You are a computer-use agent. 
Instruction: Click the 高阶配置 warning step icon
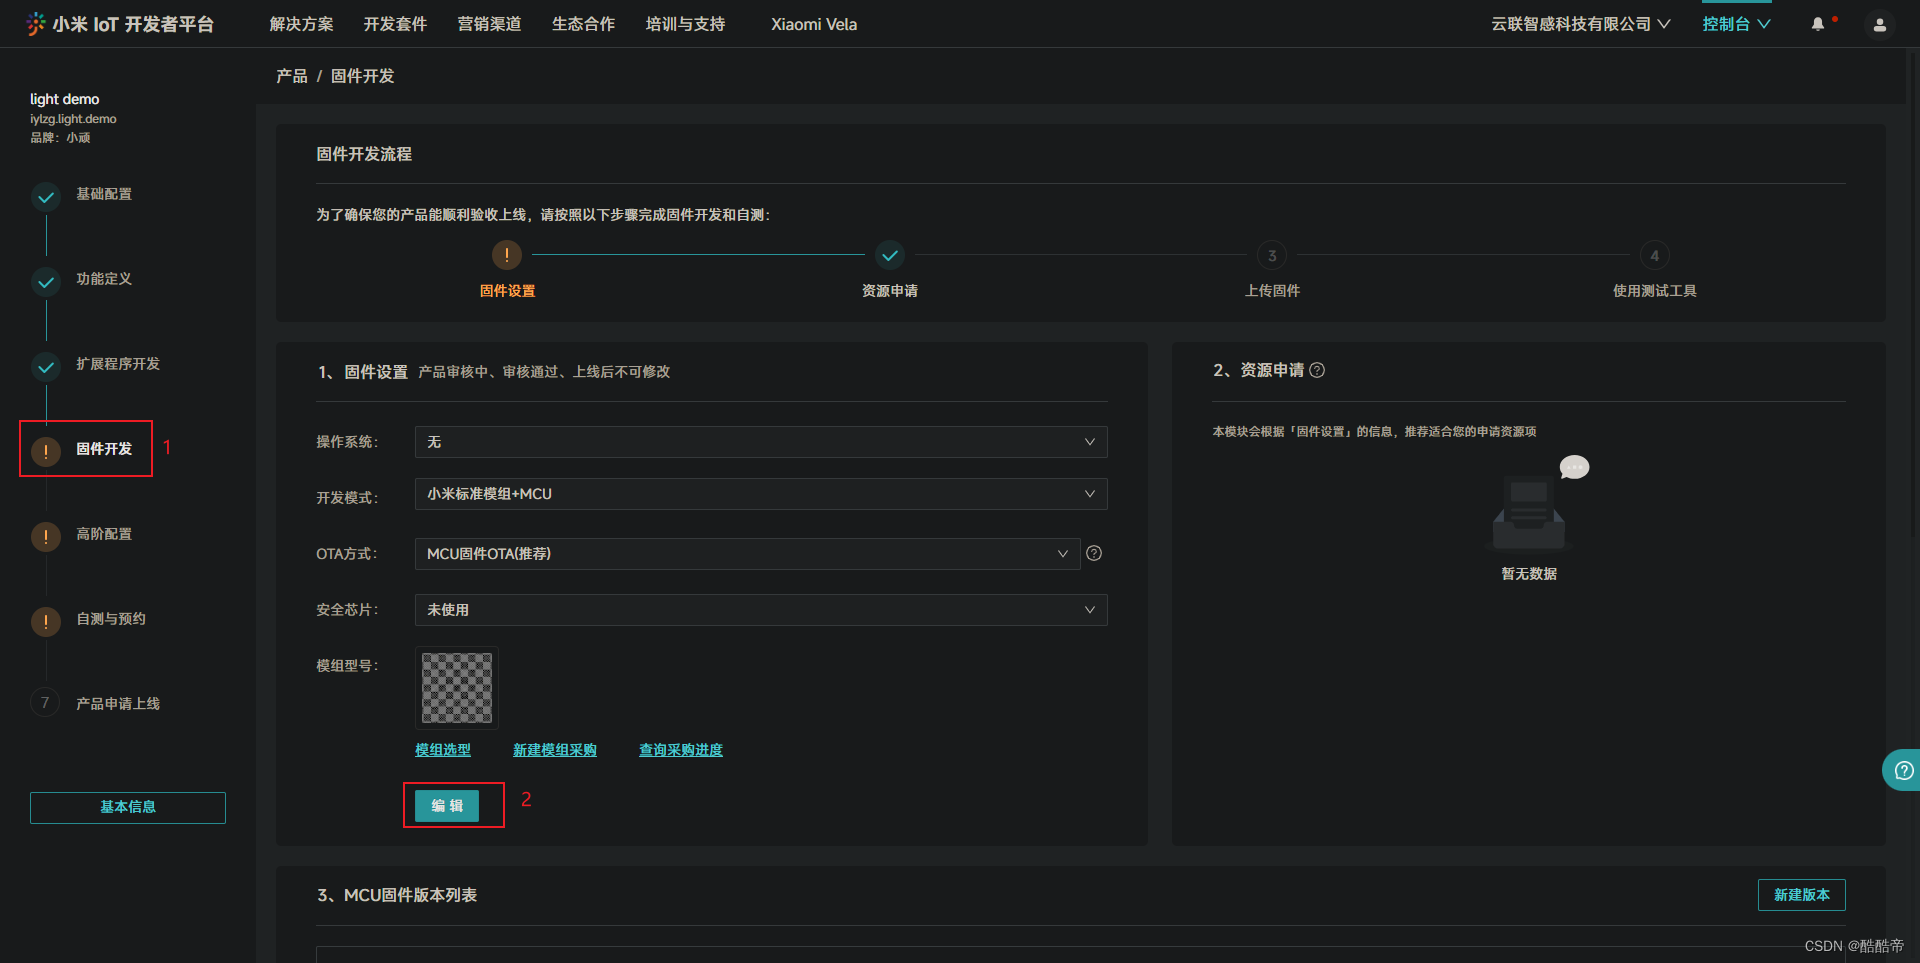(x=46, y=537)
